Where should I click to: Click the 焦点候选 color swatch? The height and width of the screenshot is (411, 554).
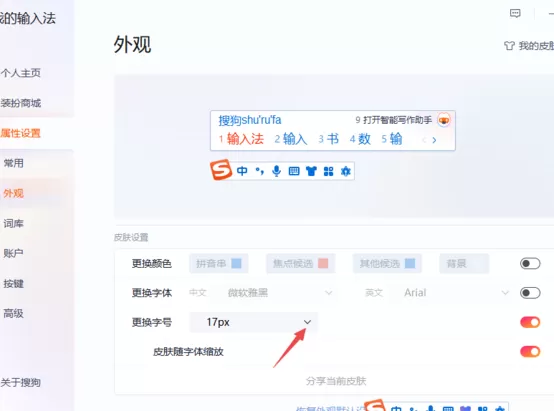[323, 263]
